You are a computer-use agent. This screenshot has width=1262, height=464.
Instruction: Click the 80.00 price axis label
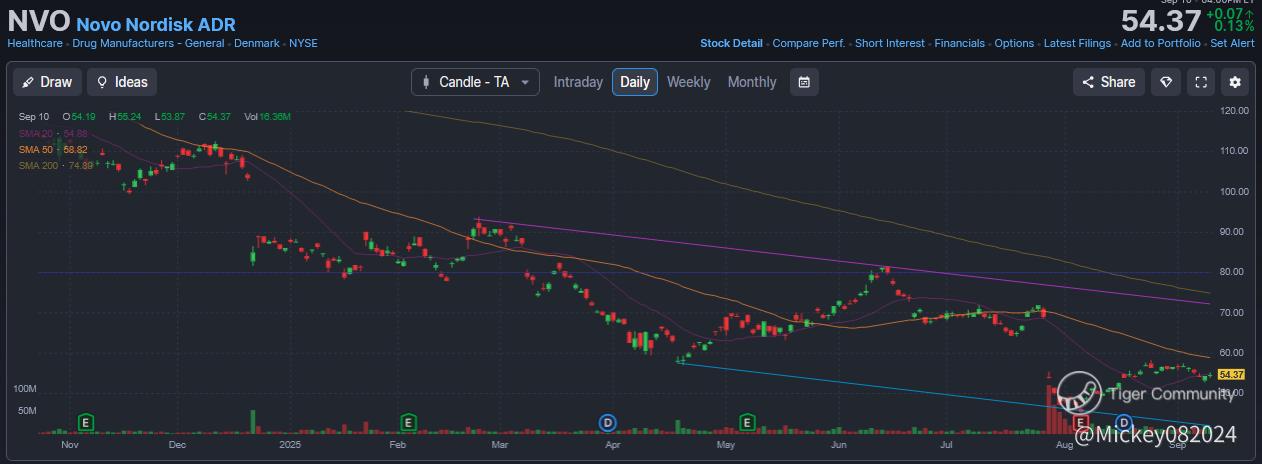pos(1234,272)
